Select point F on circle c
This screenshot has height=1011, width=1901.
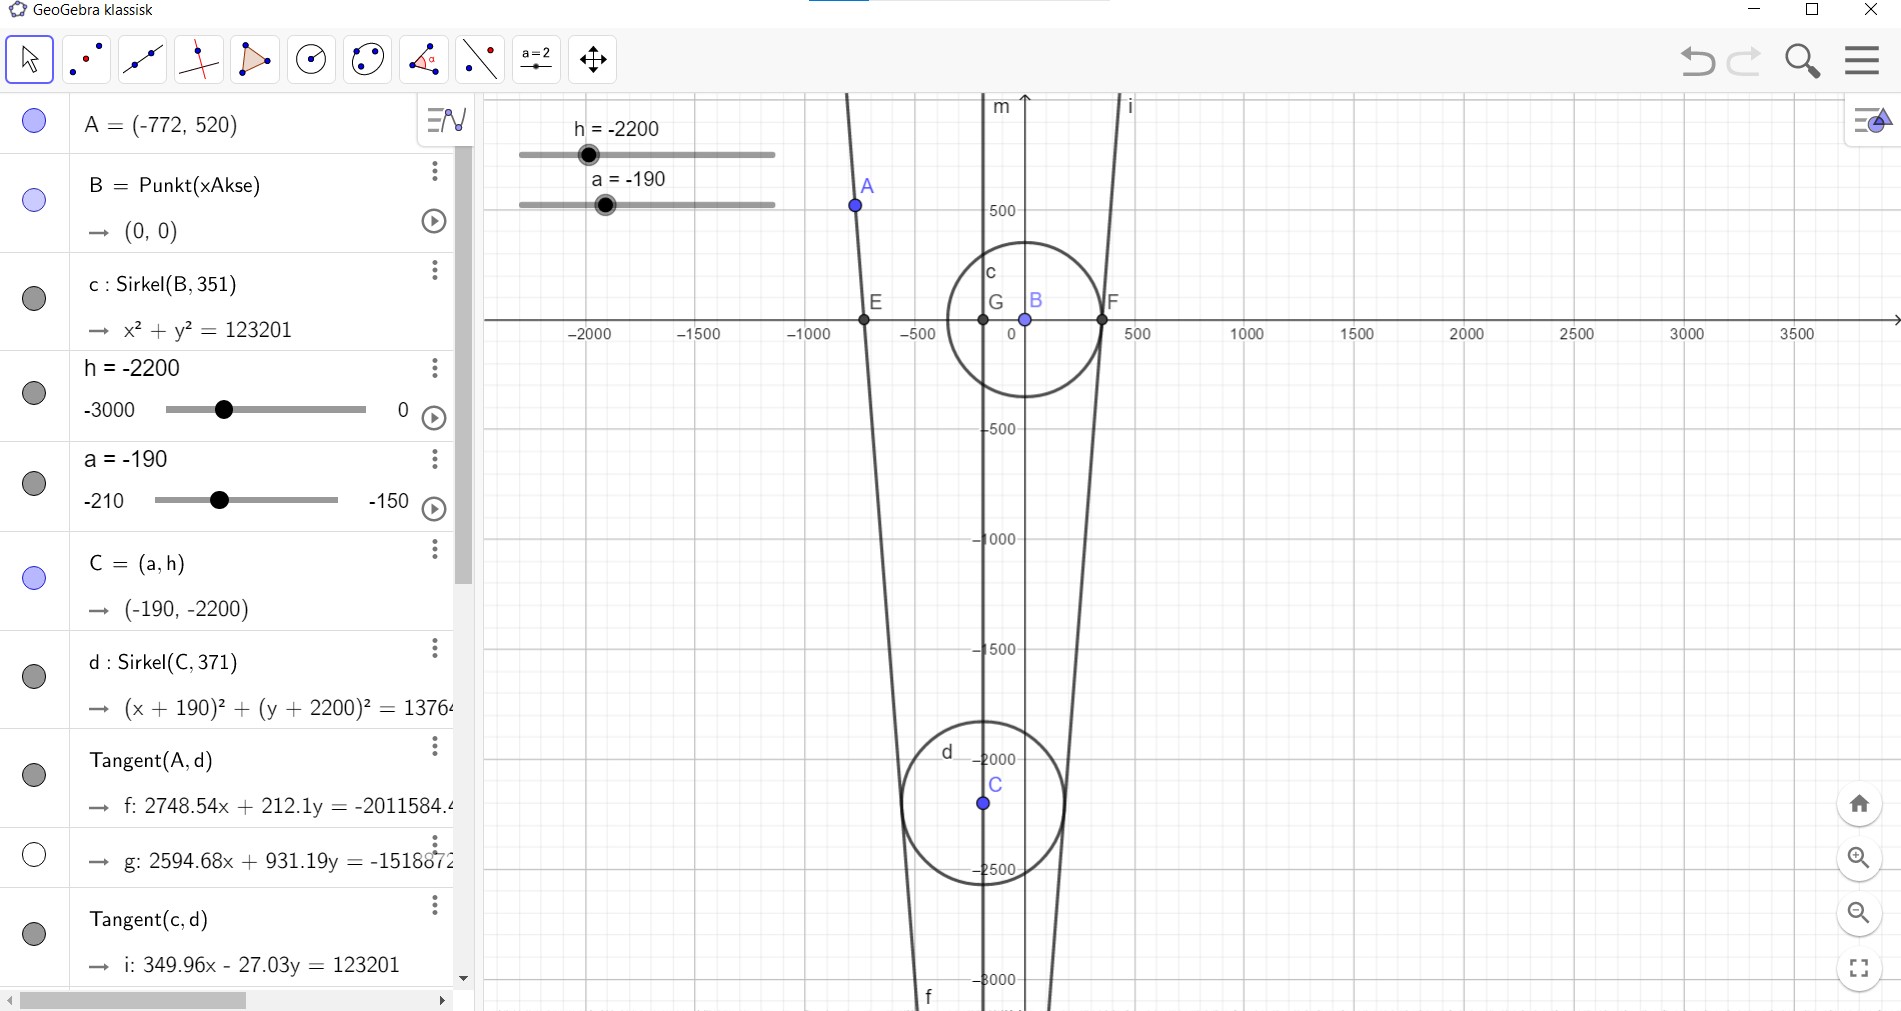(x=1102, y=320)
